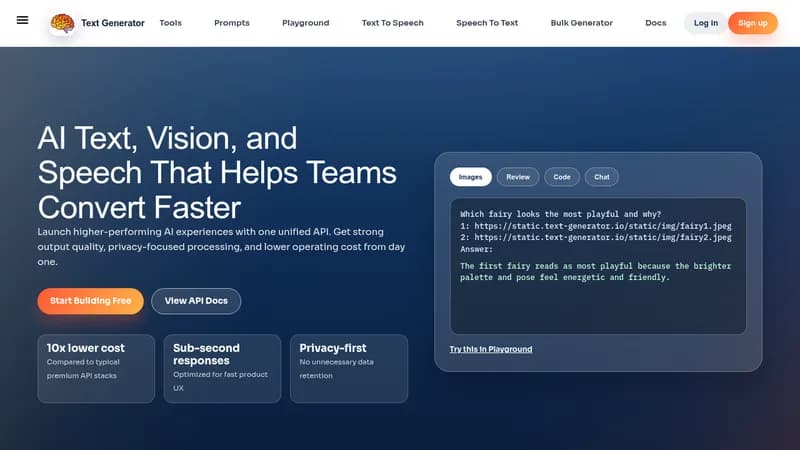Open the Docs link

(656, 23)
